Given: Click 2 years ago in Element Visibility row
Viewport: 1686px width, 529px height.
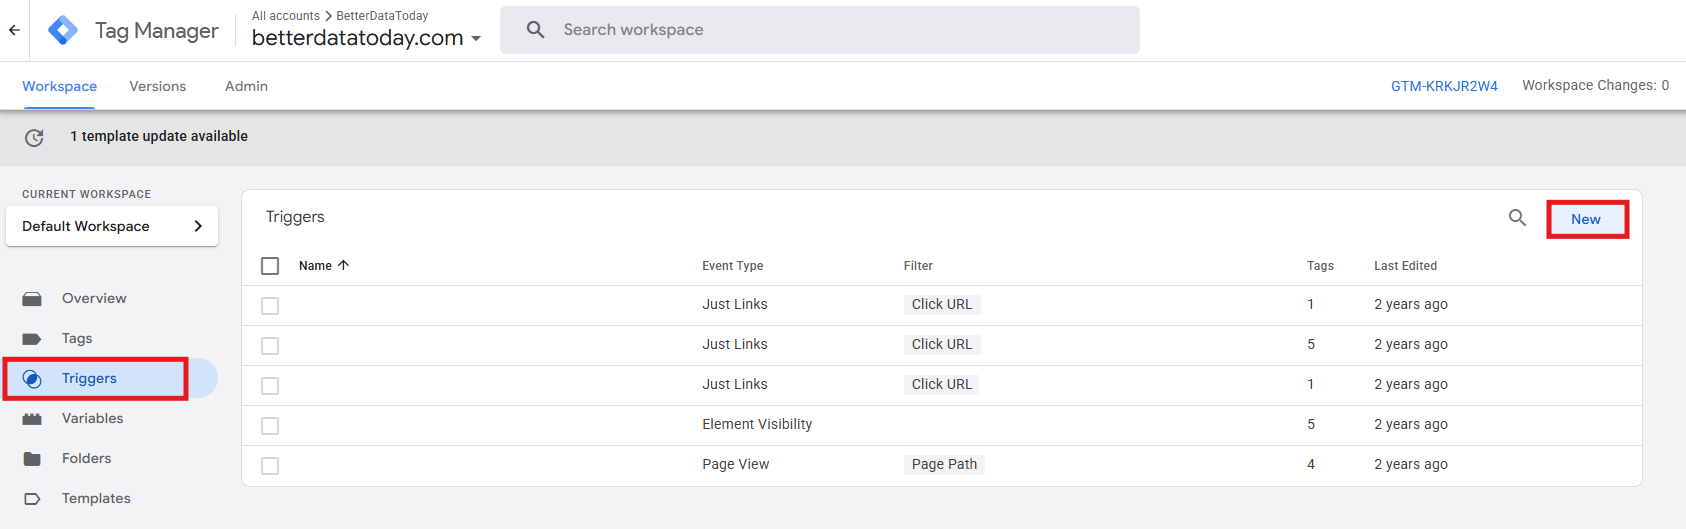Looking at the screenshot, I should click(x=1411, y=424).
